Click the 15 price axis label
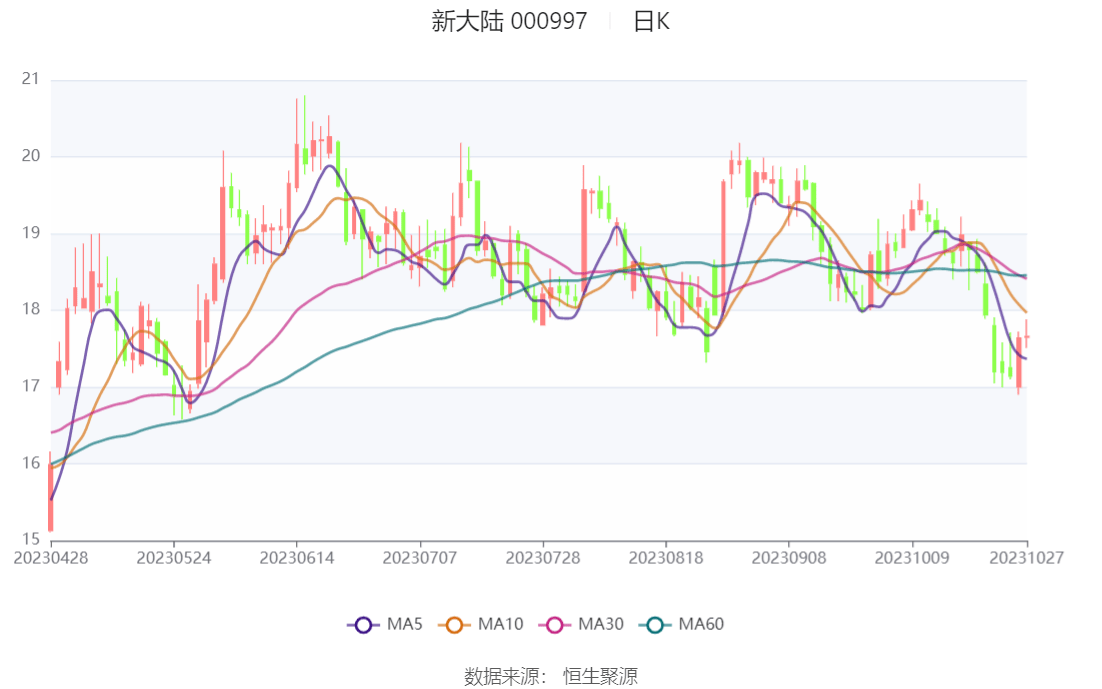The height and width of the screenshot is (689, 1102). pos(30,540)
